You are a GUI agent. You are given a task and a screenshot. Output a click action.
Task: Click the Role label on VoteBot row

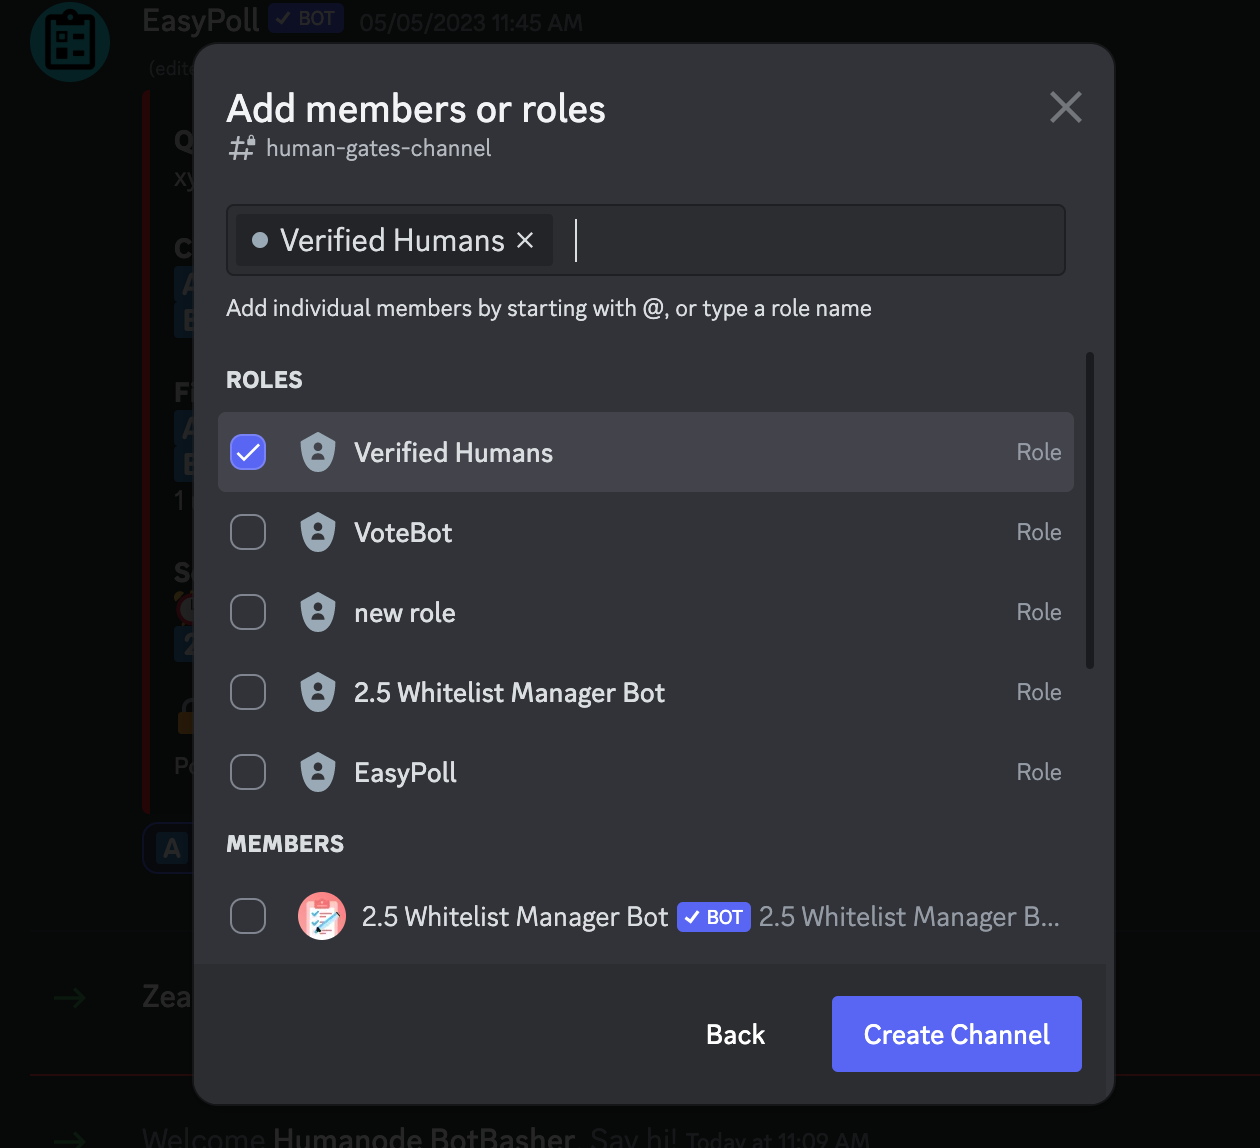[1039, 532]
